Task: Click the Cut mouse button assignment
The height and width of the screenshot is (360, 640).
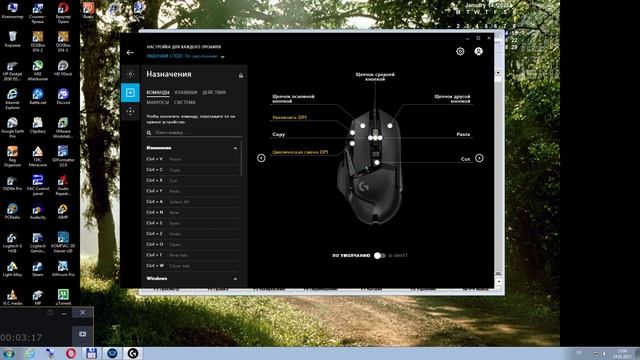Action: [465, 159]
